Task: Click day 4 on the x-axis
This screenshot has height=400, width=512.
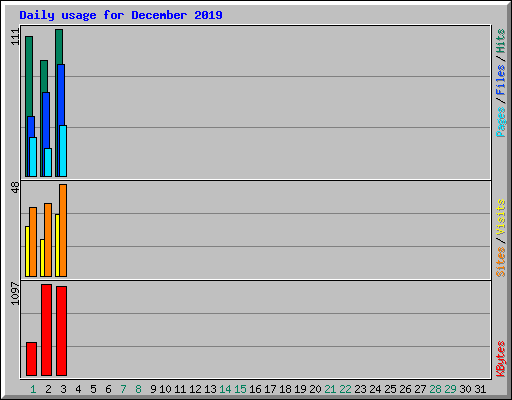Action: pos(78,389)
